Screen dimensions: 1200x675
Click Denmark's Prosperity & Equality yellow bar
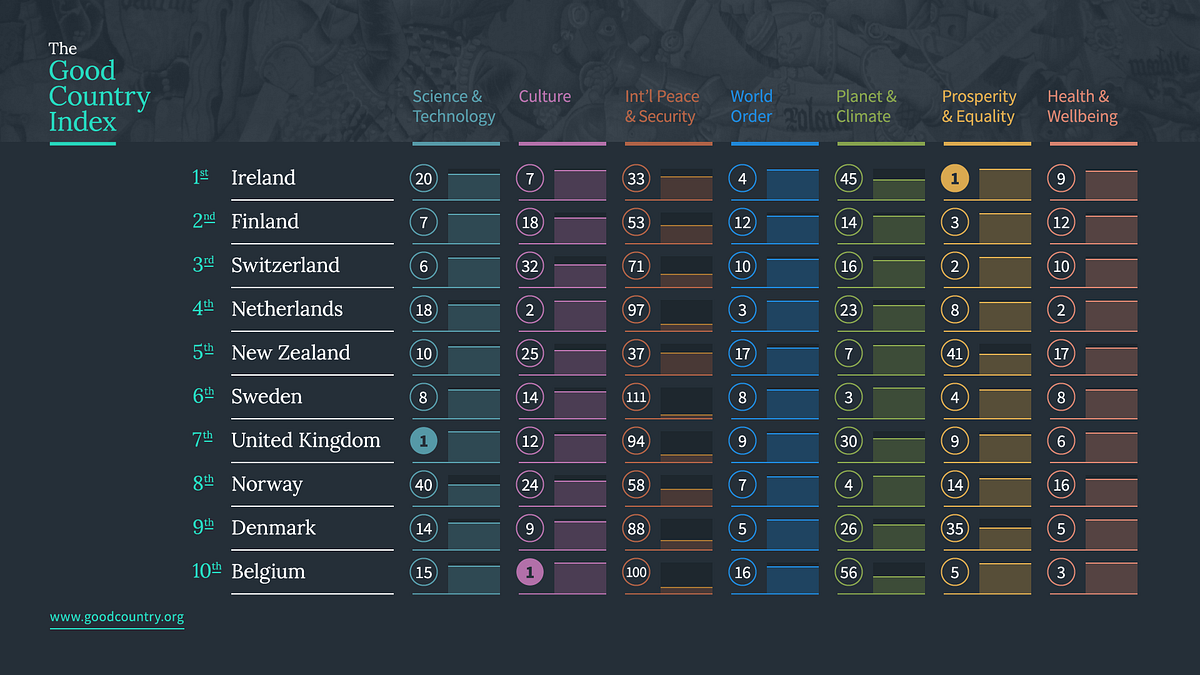1005,538
